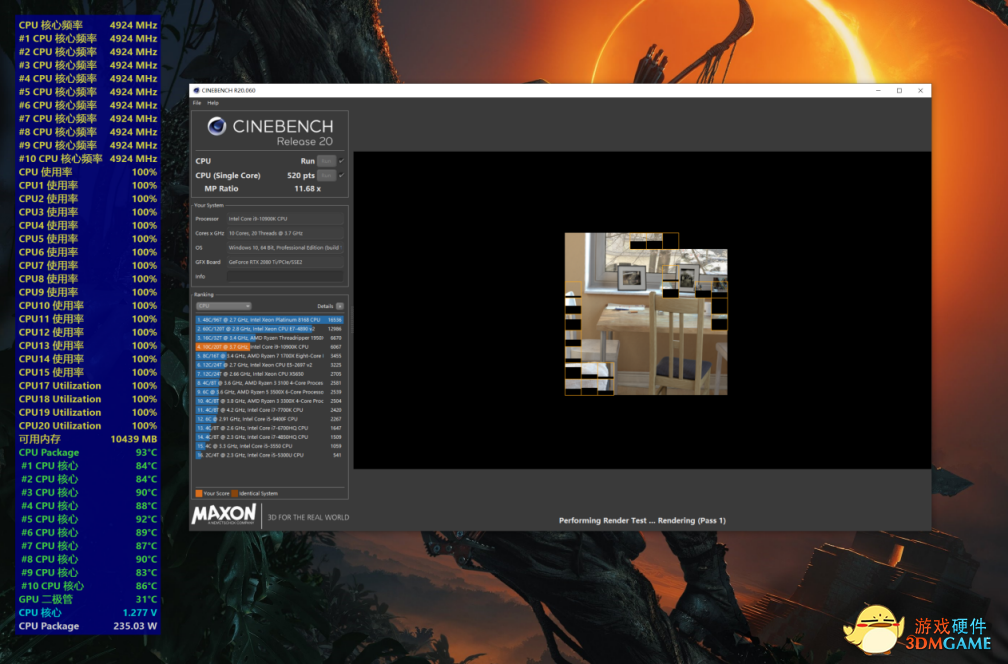Click the Identical System legend swatch
Screen dimensions: 1008x664
coord(235,494)
